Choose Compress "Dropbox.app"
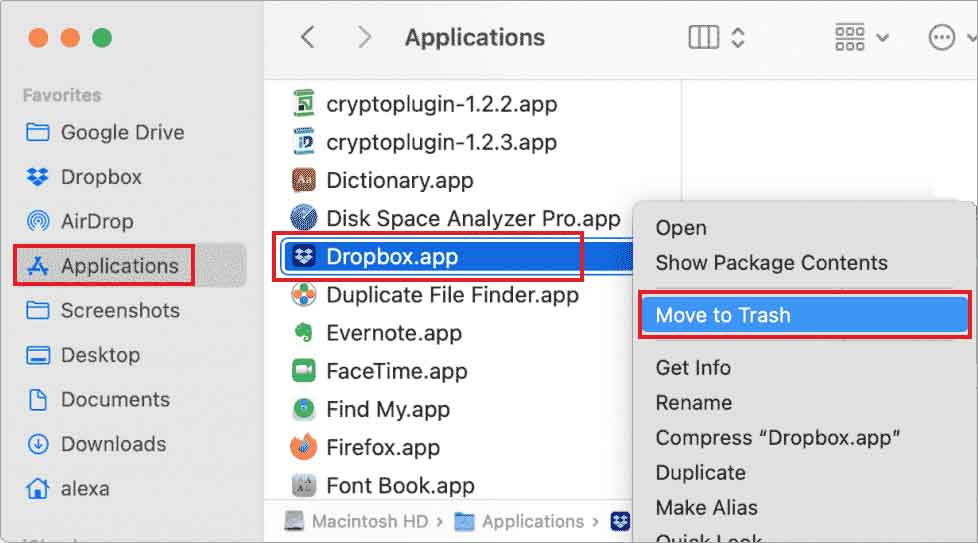 point(778,438)
